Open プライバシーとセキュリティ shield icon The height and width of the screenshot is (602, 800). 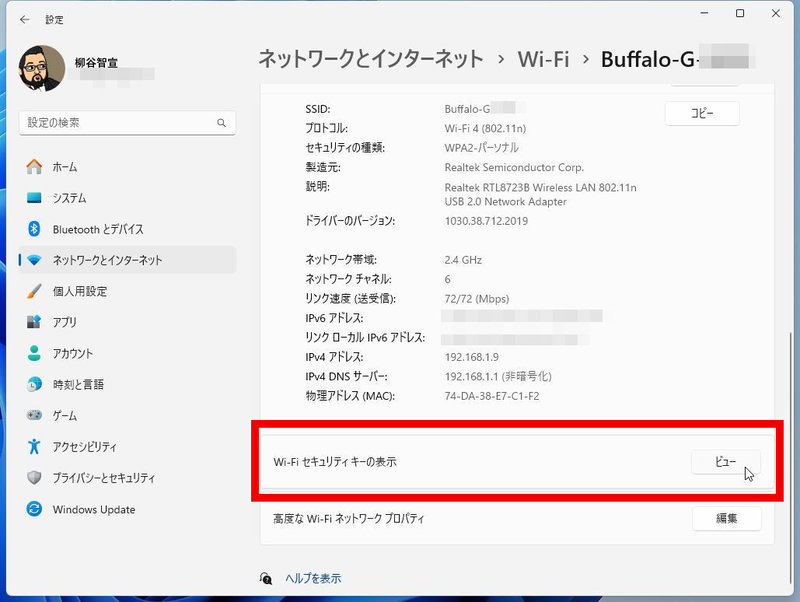pos(34,478)
